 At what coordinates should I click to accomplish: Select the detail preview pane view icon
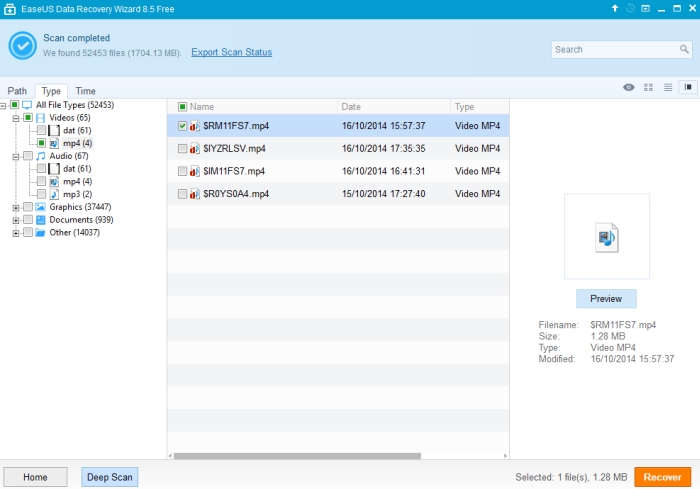[x=688, y=87]
